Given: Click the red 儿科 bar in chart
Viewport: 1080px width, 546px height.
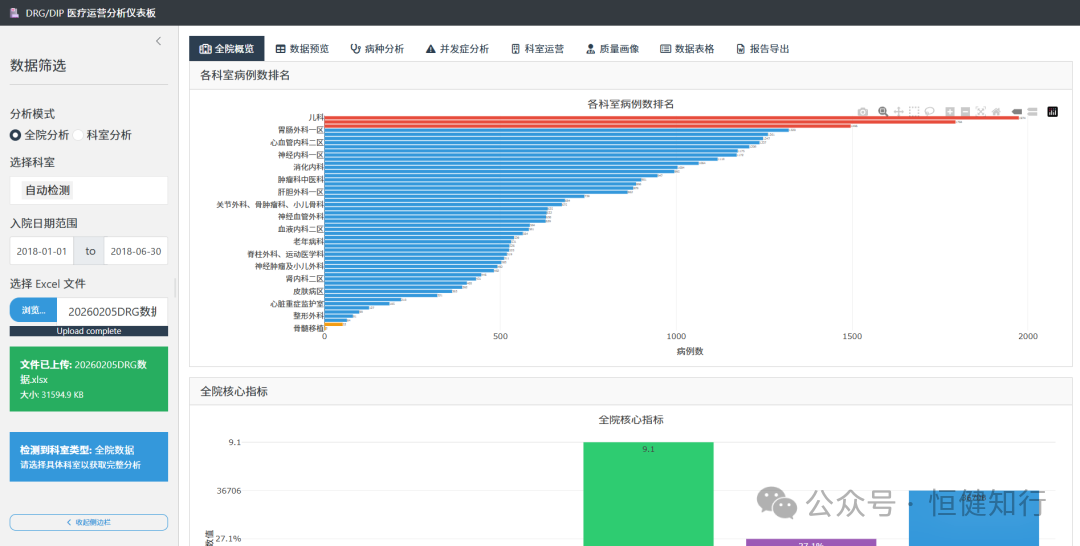Looking at the screenshot, I should tap(672, 118).
